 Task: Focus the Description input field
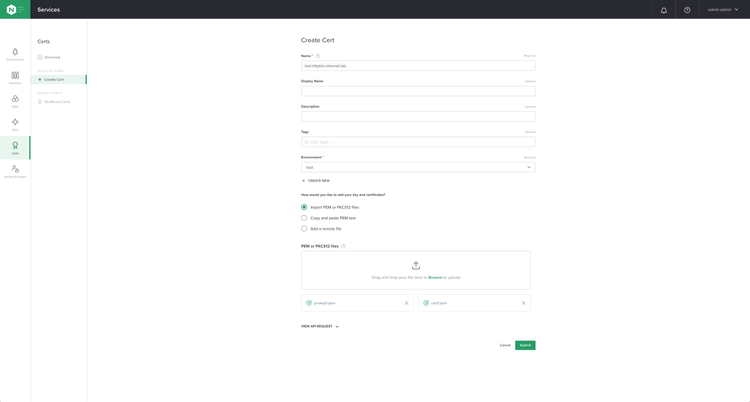(x=418, y=116)
